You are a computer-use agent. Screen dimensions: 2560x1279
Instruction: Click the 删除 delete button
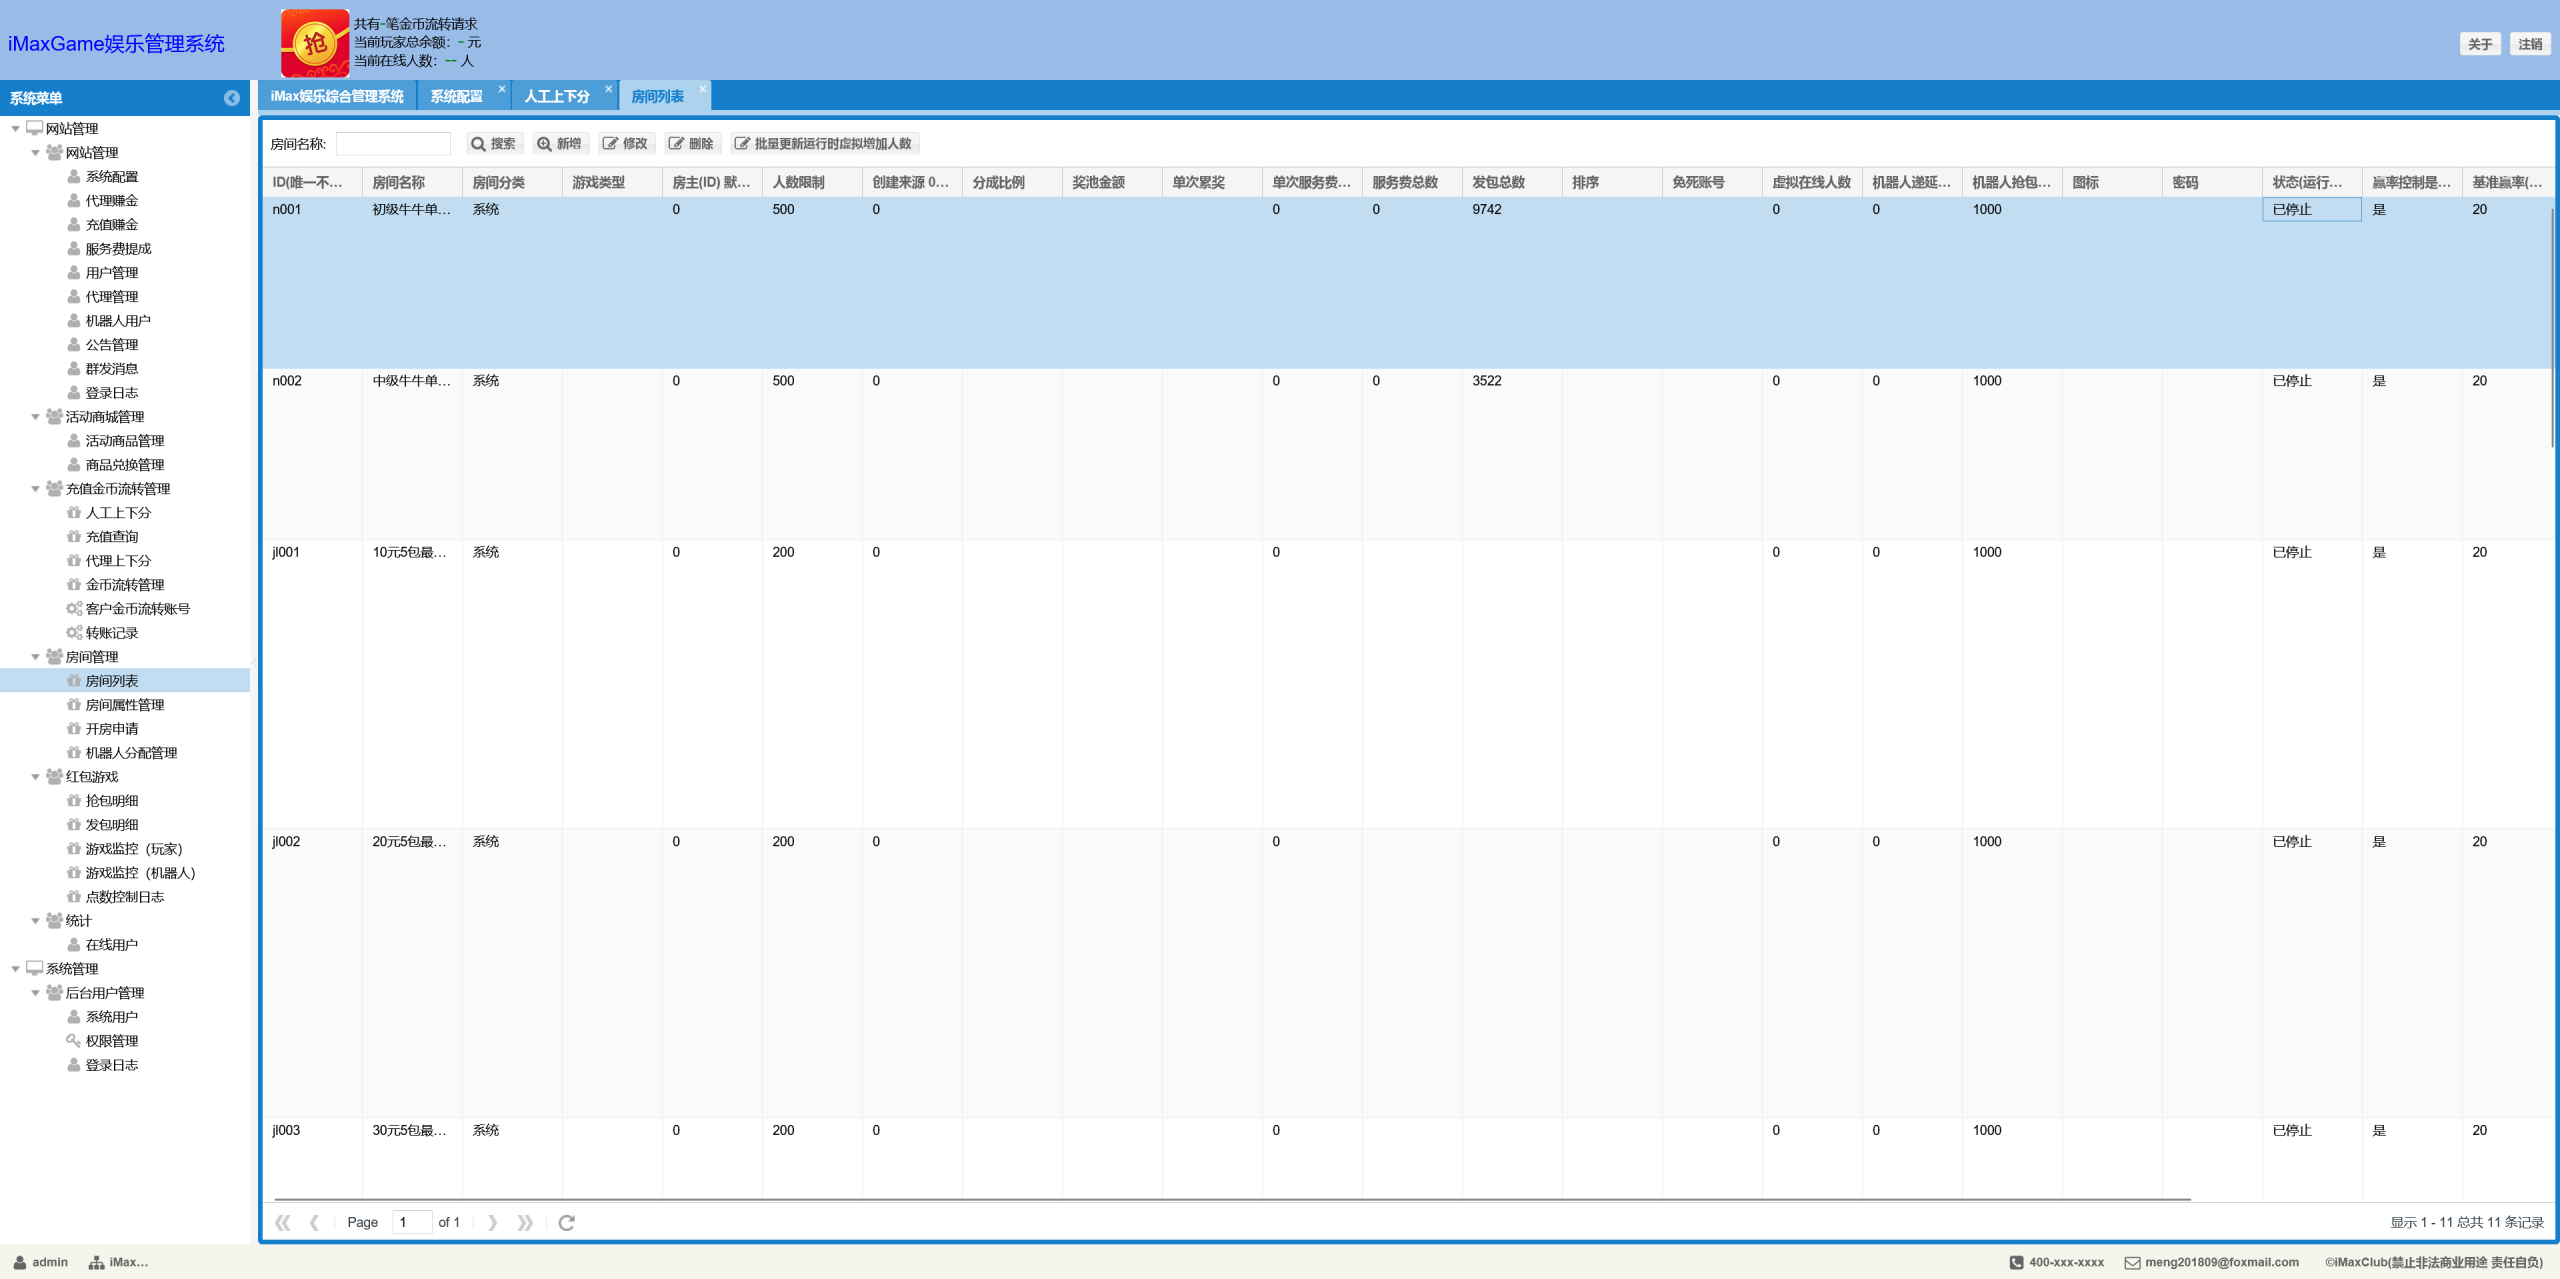tap(691, 144)
